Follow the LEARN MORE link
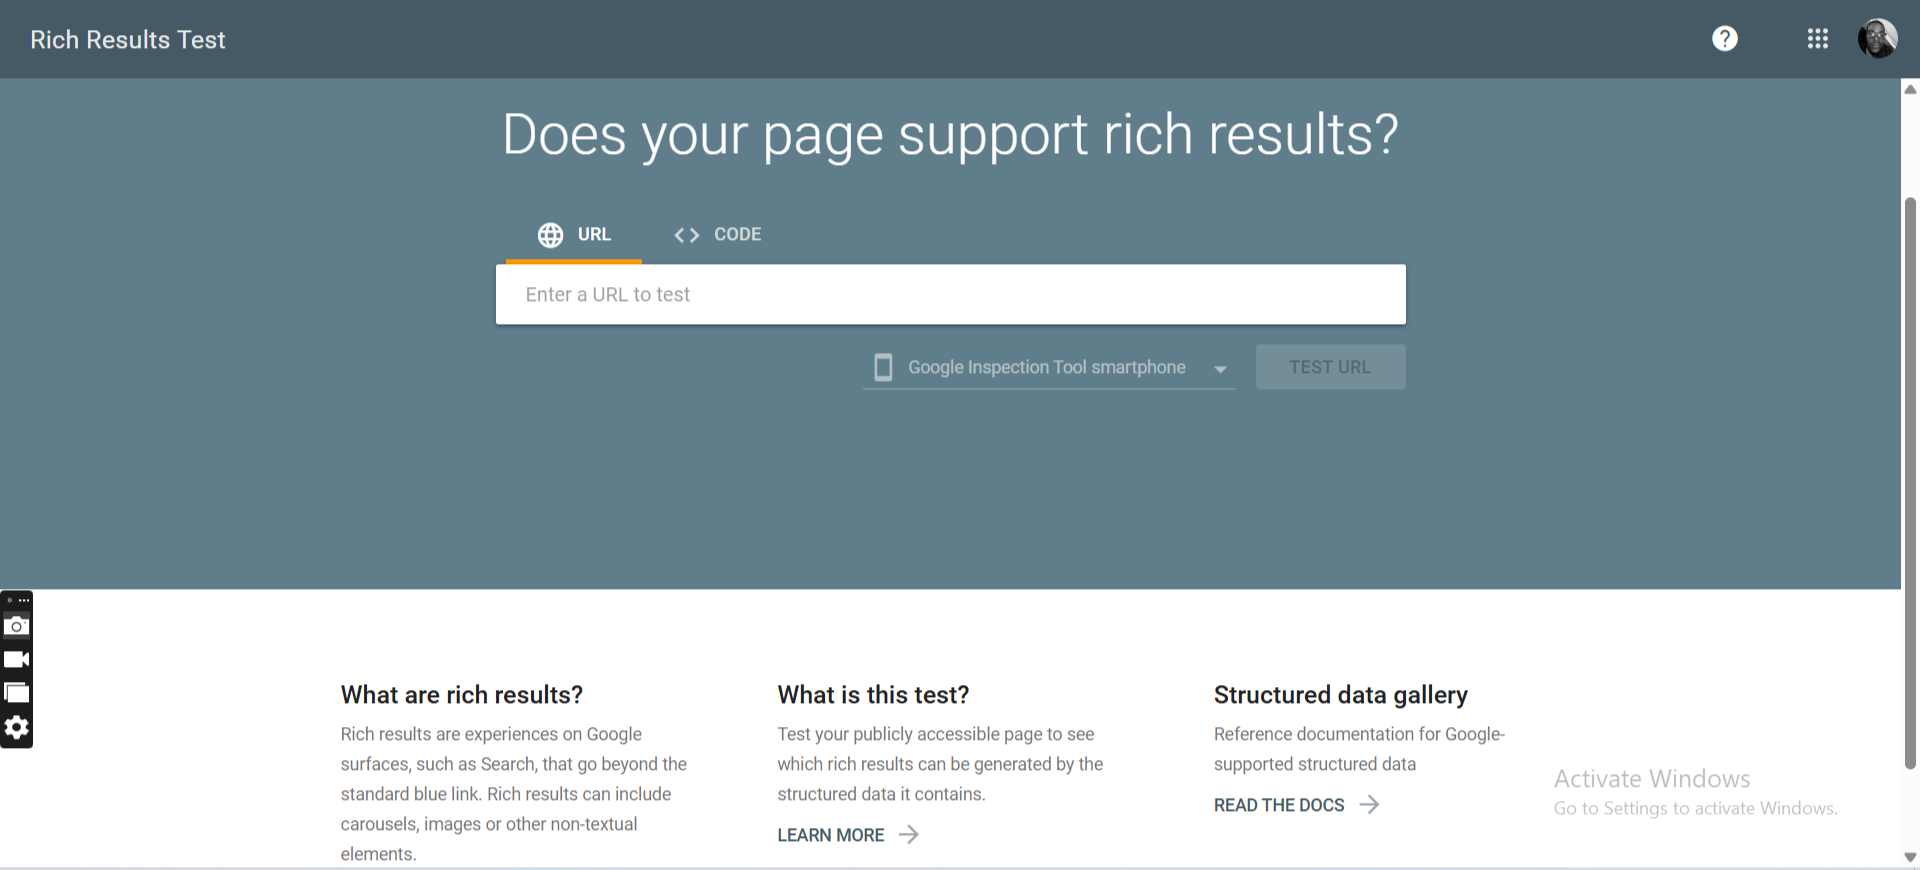Screen dimensions: 1920x870 pyautogui.click(x=831, y=835)
